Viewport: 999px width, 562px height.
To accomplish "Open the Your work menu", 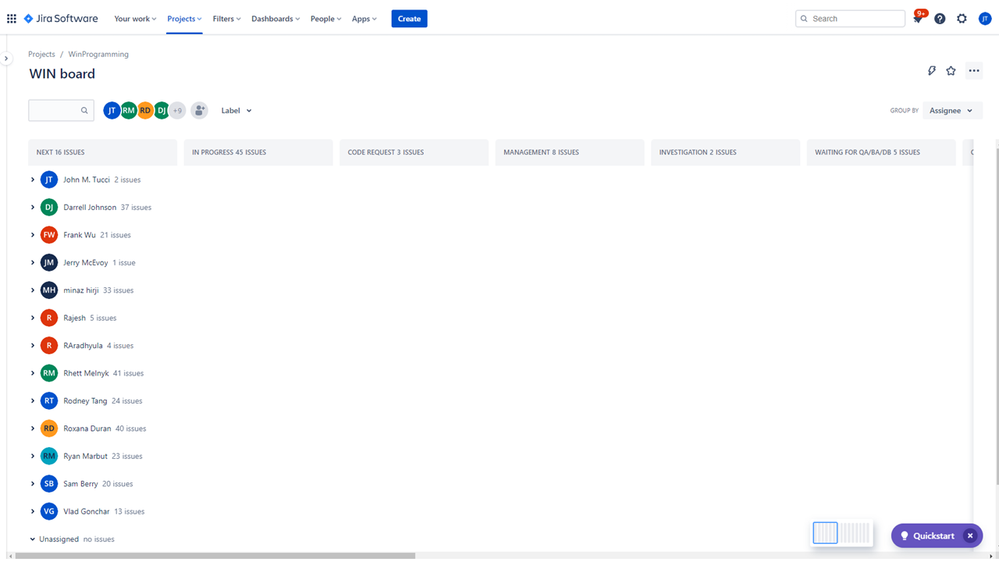I will click(135, 18).
